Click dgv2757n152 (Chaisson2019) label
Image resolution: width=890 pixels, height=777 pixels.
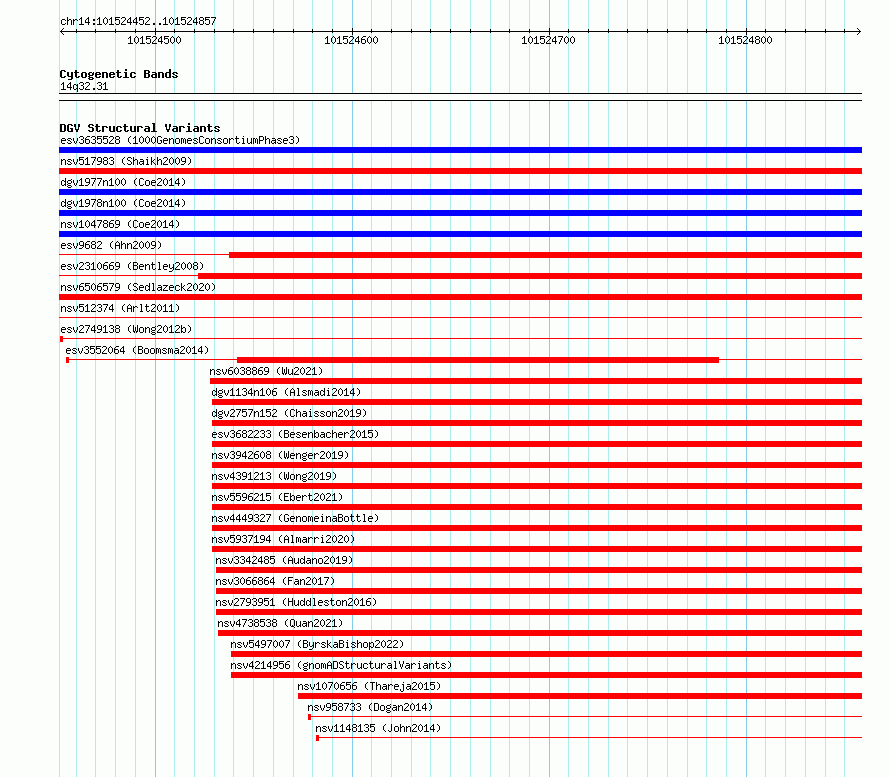(x=289, y=413)
